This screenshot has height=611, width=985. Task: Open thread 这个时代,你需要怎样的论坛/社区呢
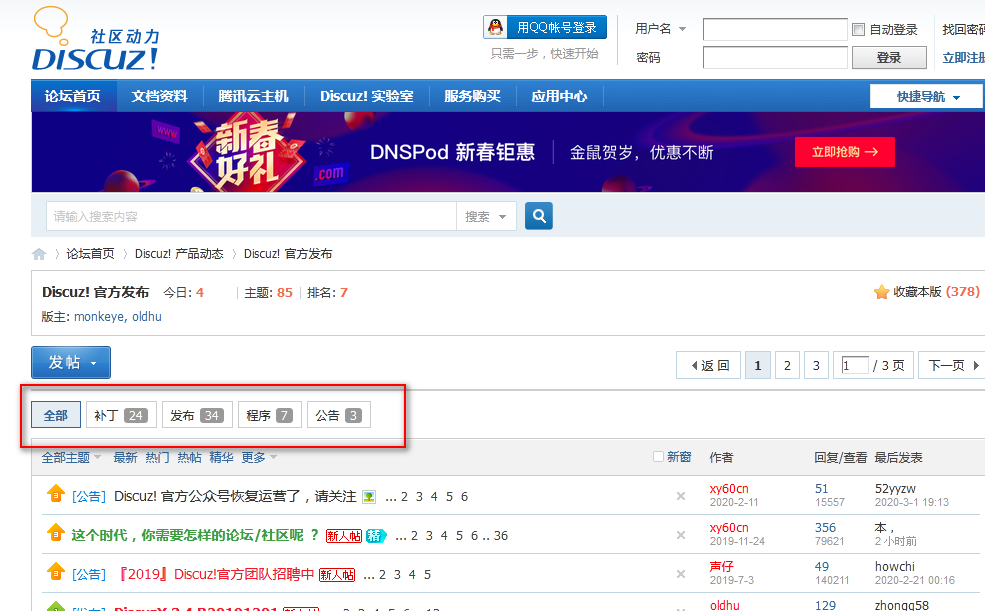[195, 536]
